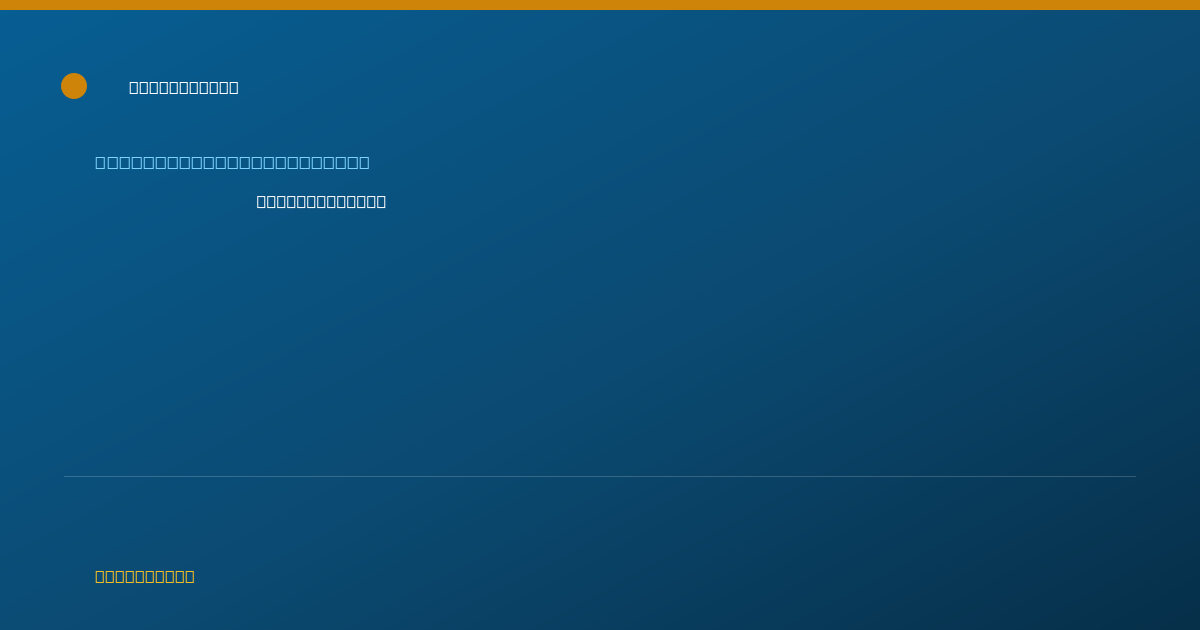Click the light-blue headline text line
Image resolution: width=1200 pixels, height=630 pixels.
232,162
